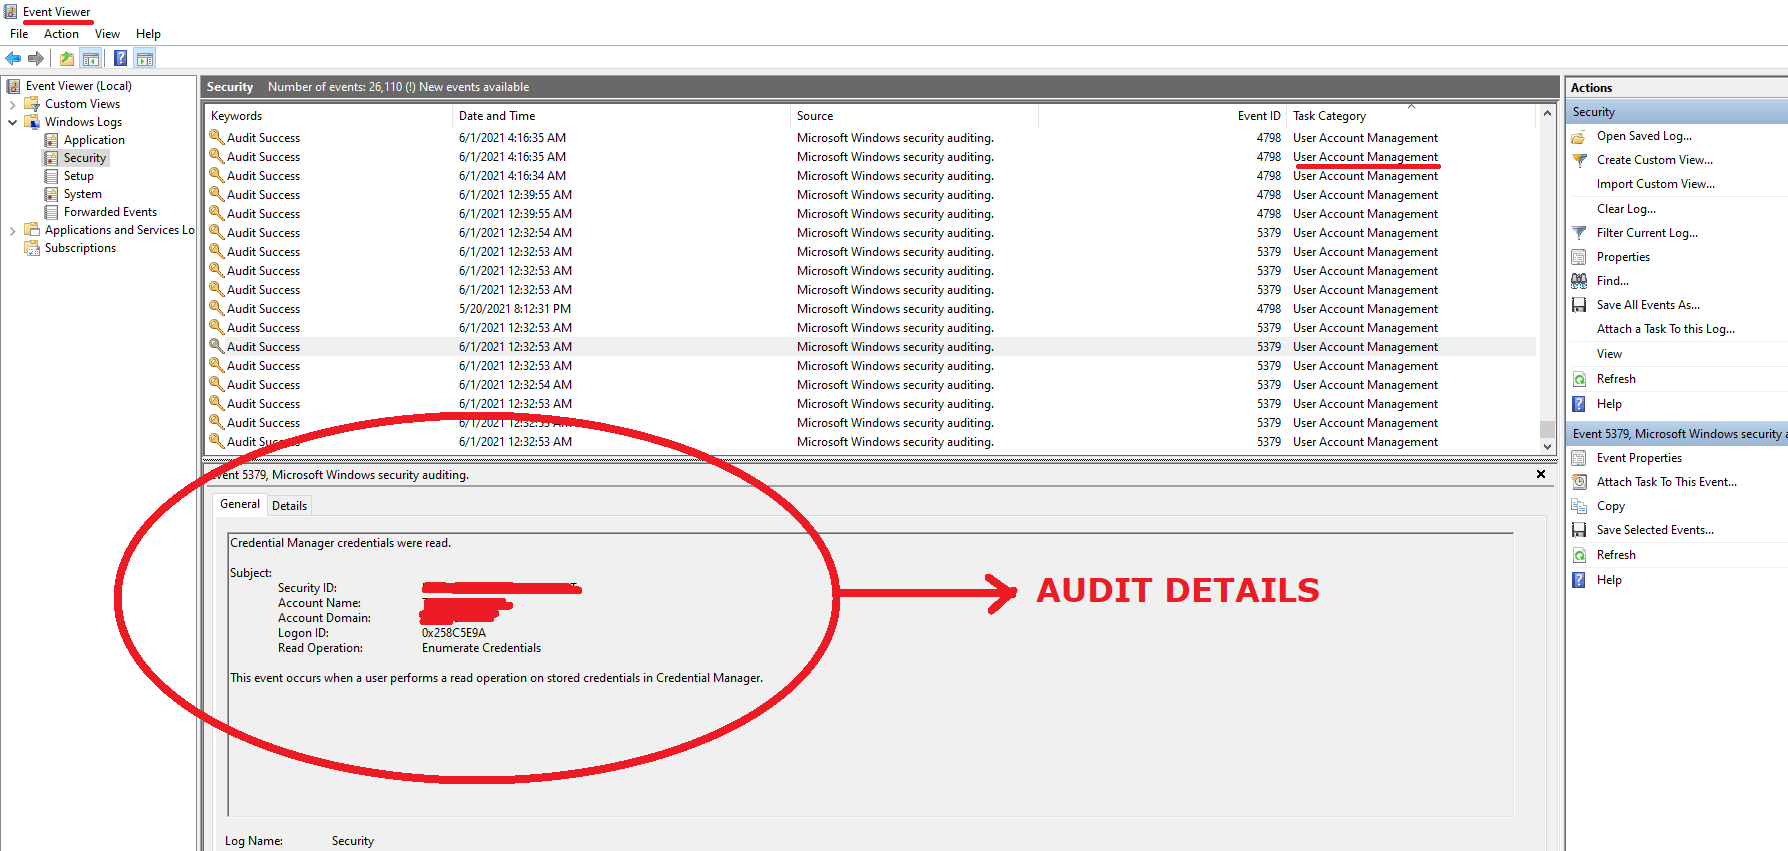Sort events by Date and Time column header

(621, 116)
